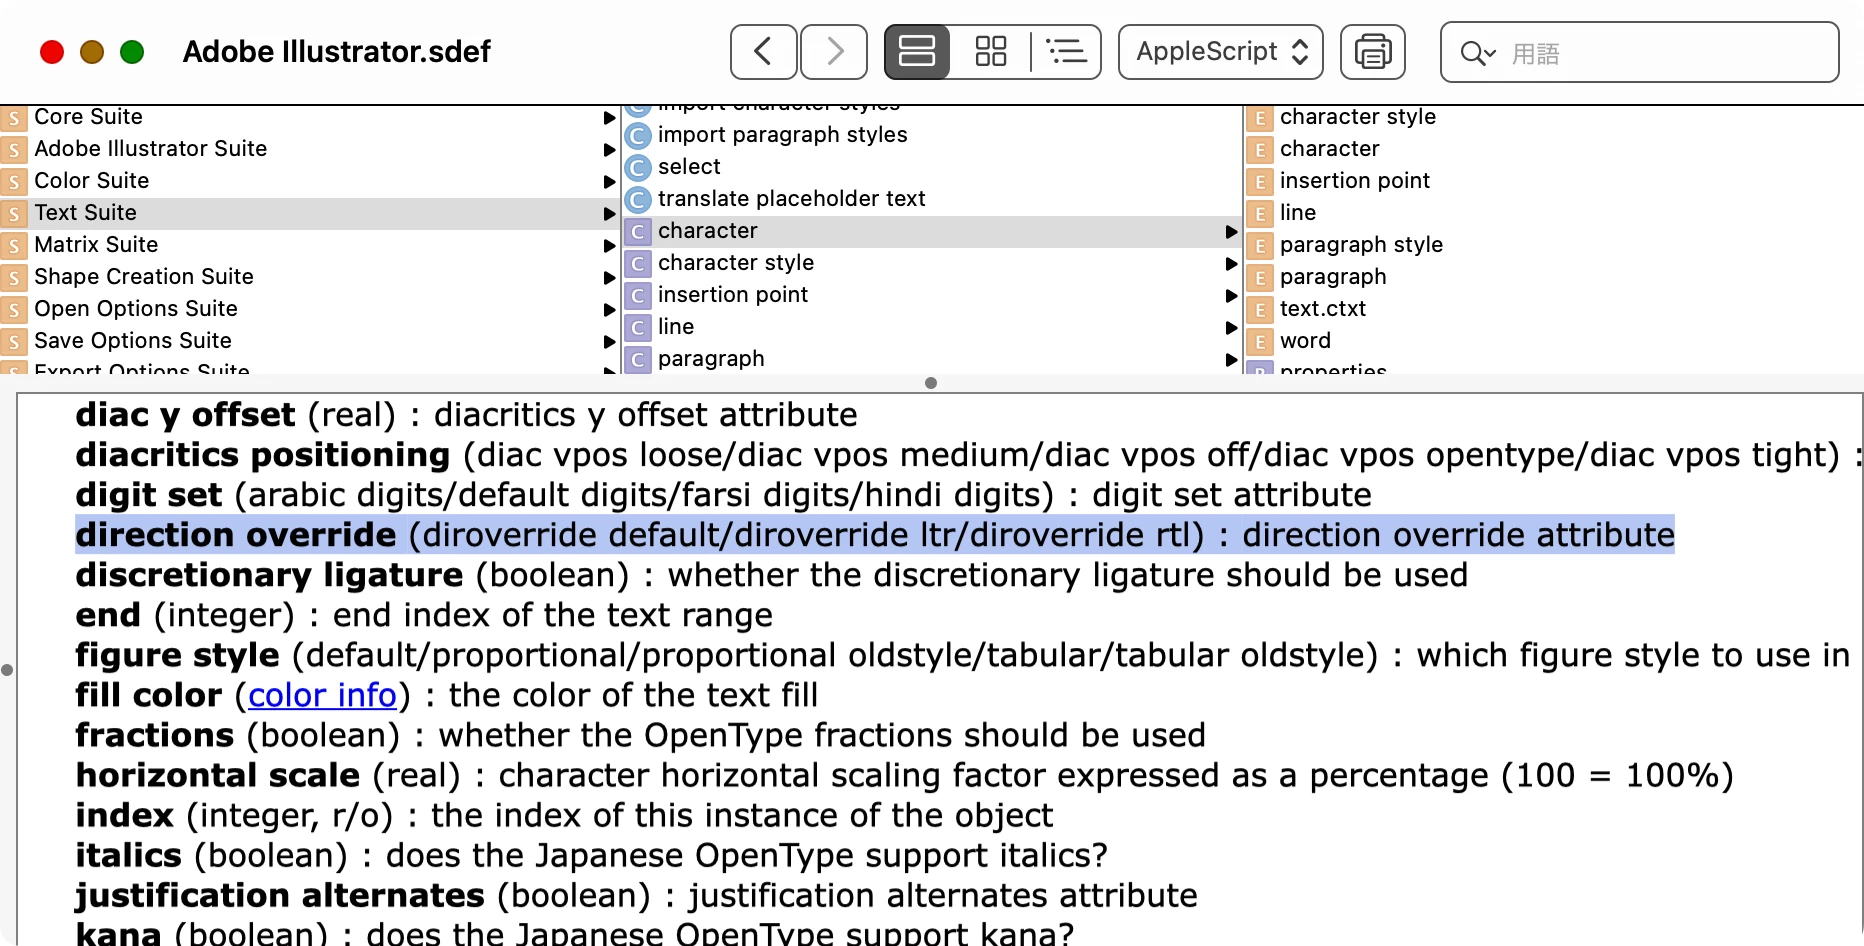Viewport: 1864px width, 946px height.
Task: Go back with the left chevron button
Action: (x=763, y=51)
